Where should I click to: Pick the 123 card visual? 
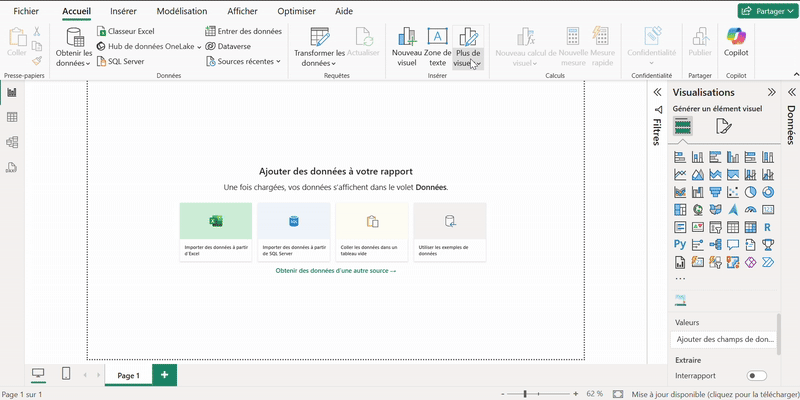click(x=767, y=209)
